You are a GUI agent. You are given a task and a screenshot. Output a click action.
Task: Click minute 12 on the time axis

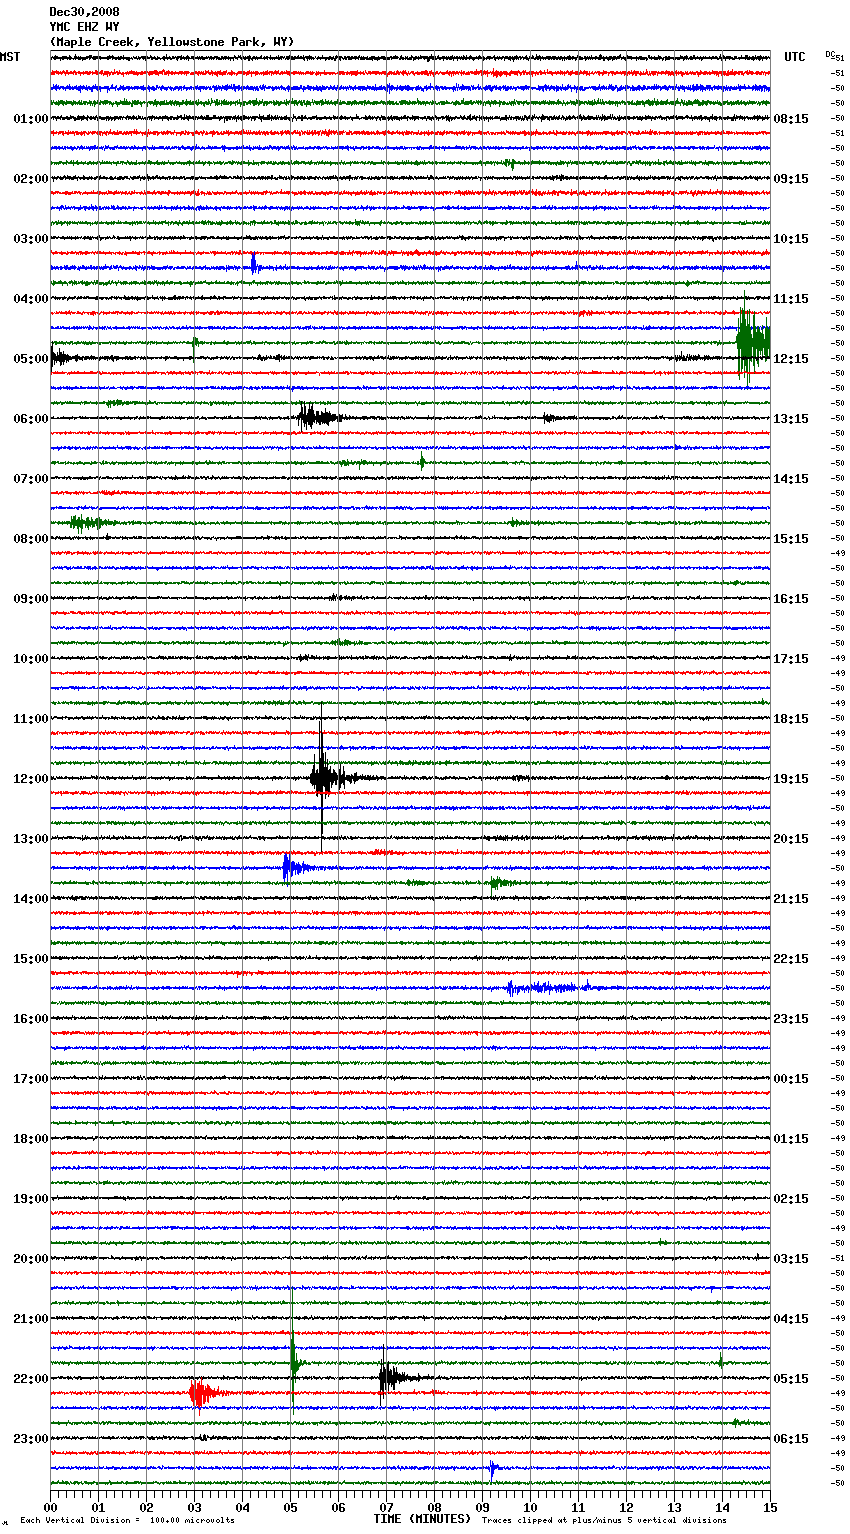627,1507
